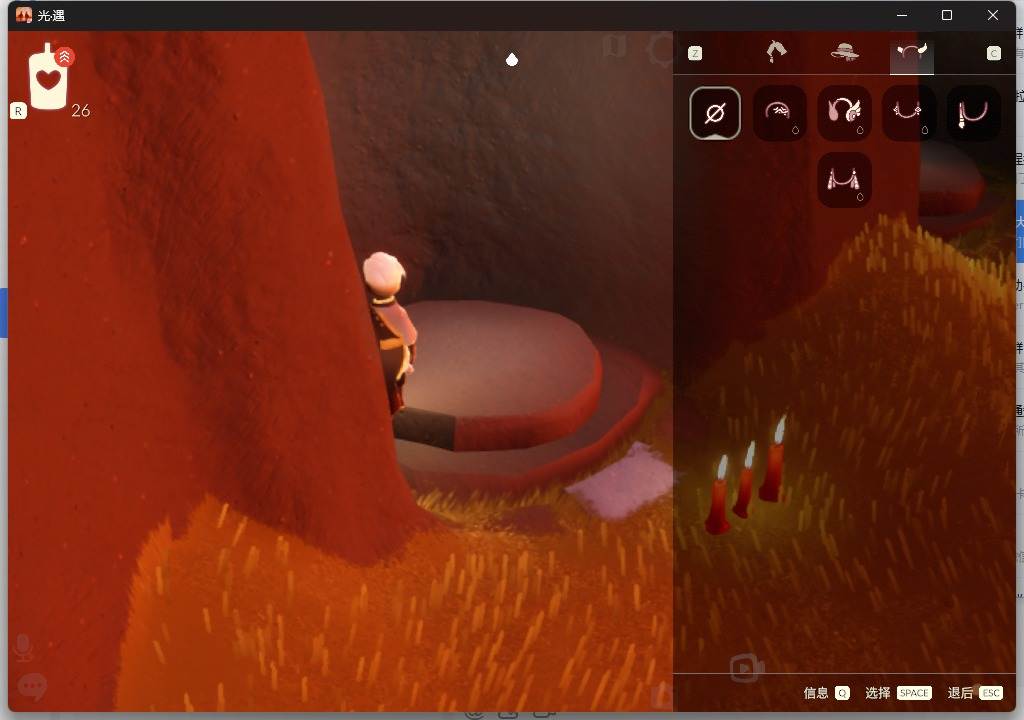Click the pink-haired player character

(391, 331)
